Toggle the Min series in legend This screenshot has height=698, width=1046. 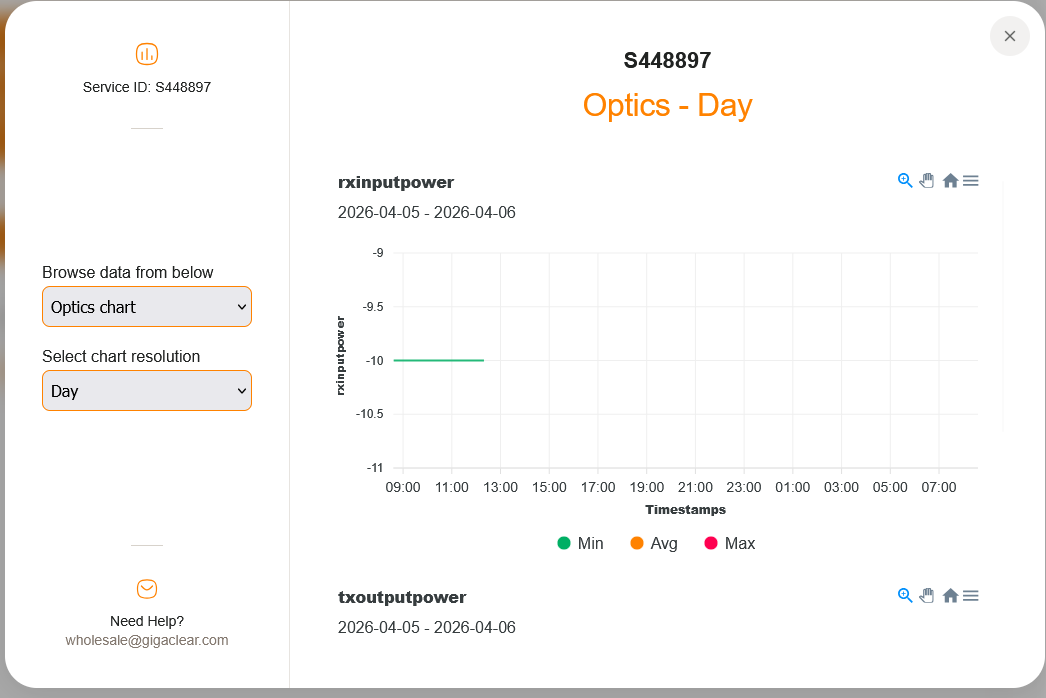pos(580,543)
